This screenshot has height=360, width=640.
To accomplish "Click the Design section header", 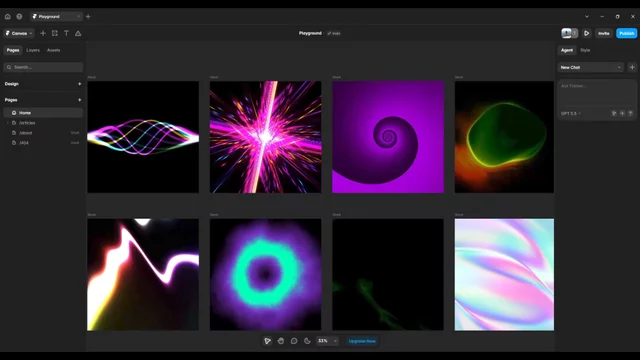I will (x=12, y=84).
